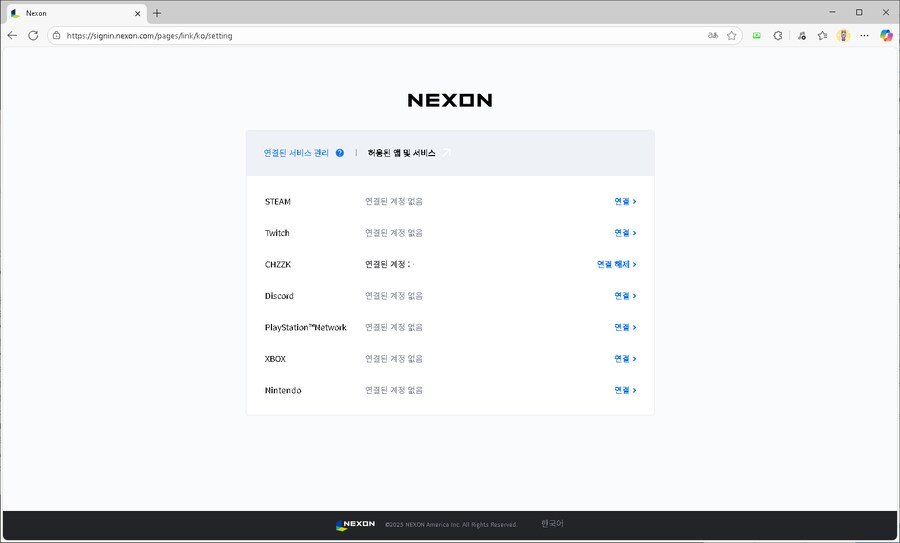Connect the Twitch account

point(625,233)
